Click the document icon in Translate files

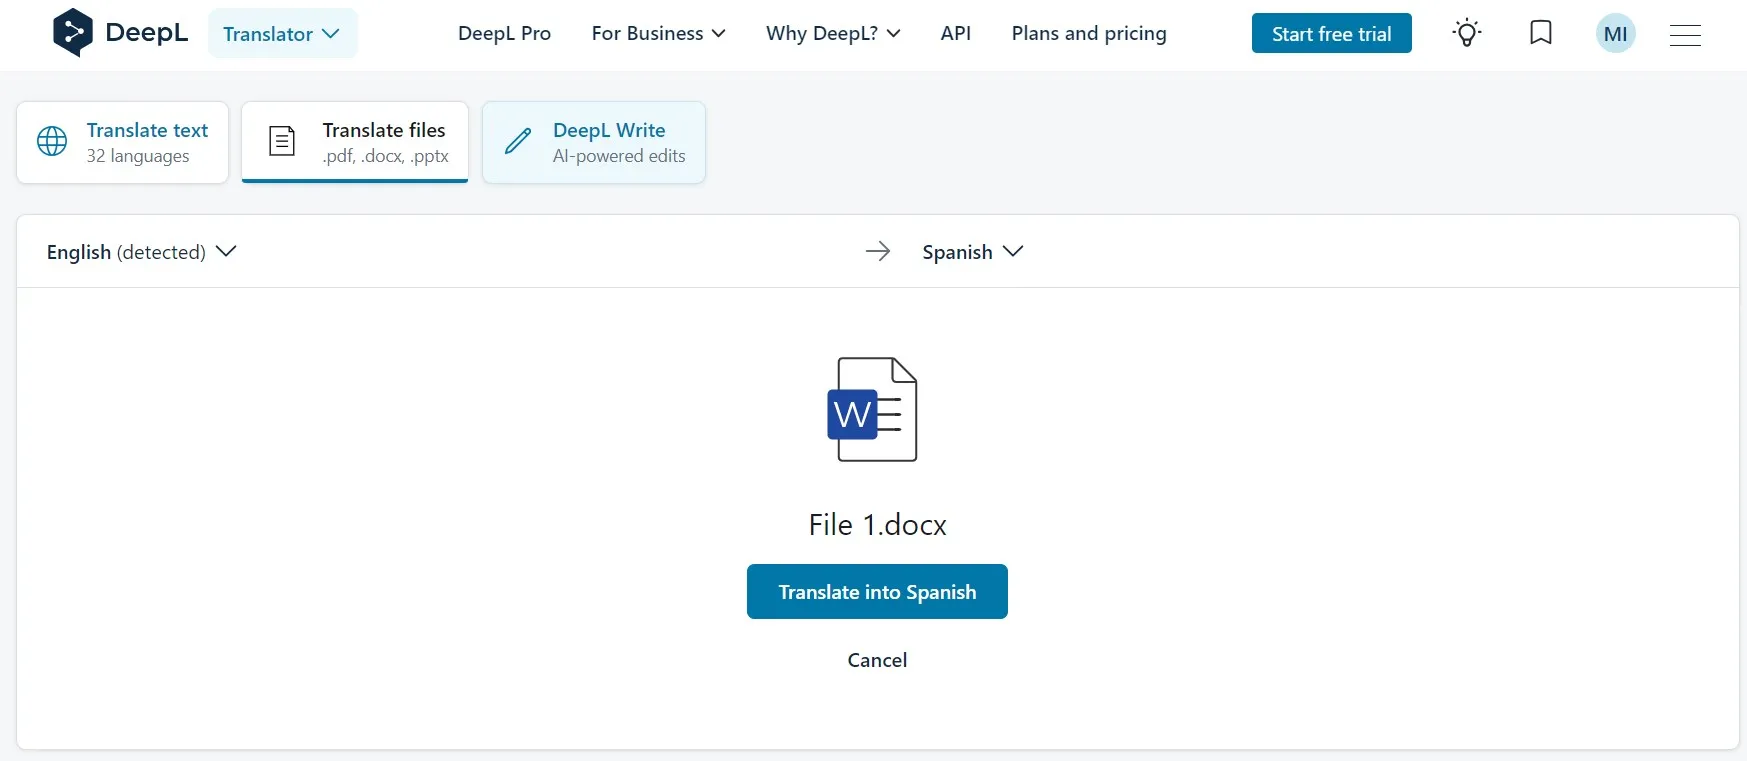pyautogui.click(x=282, y=141)
